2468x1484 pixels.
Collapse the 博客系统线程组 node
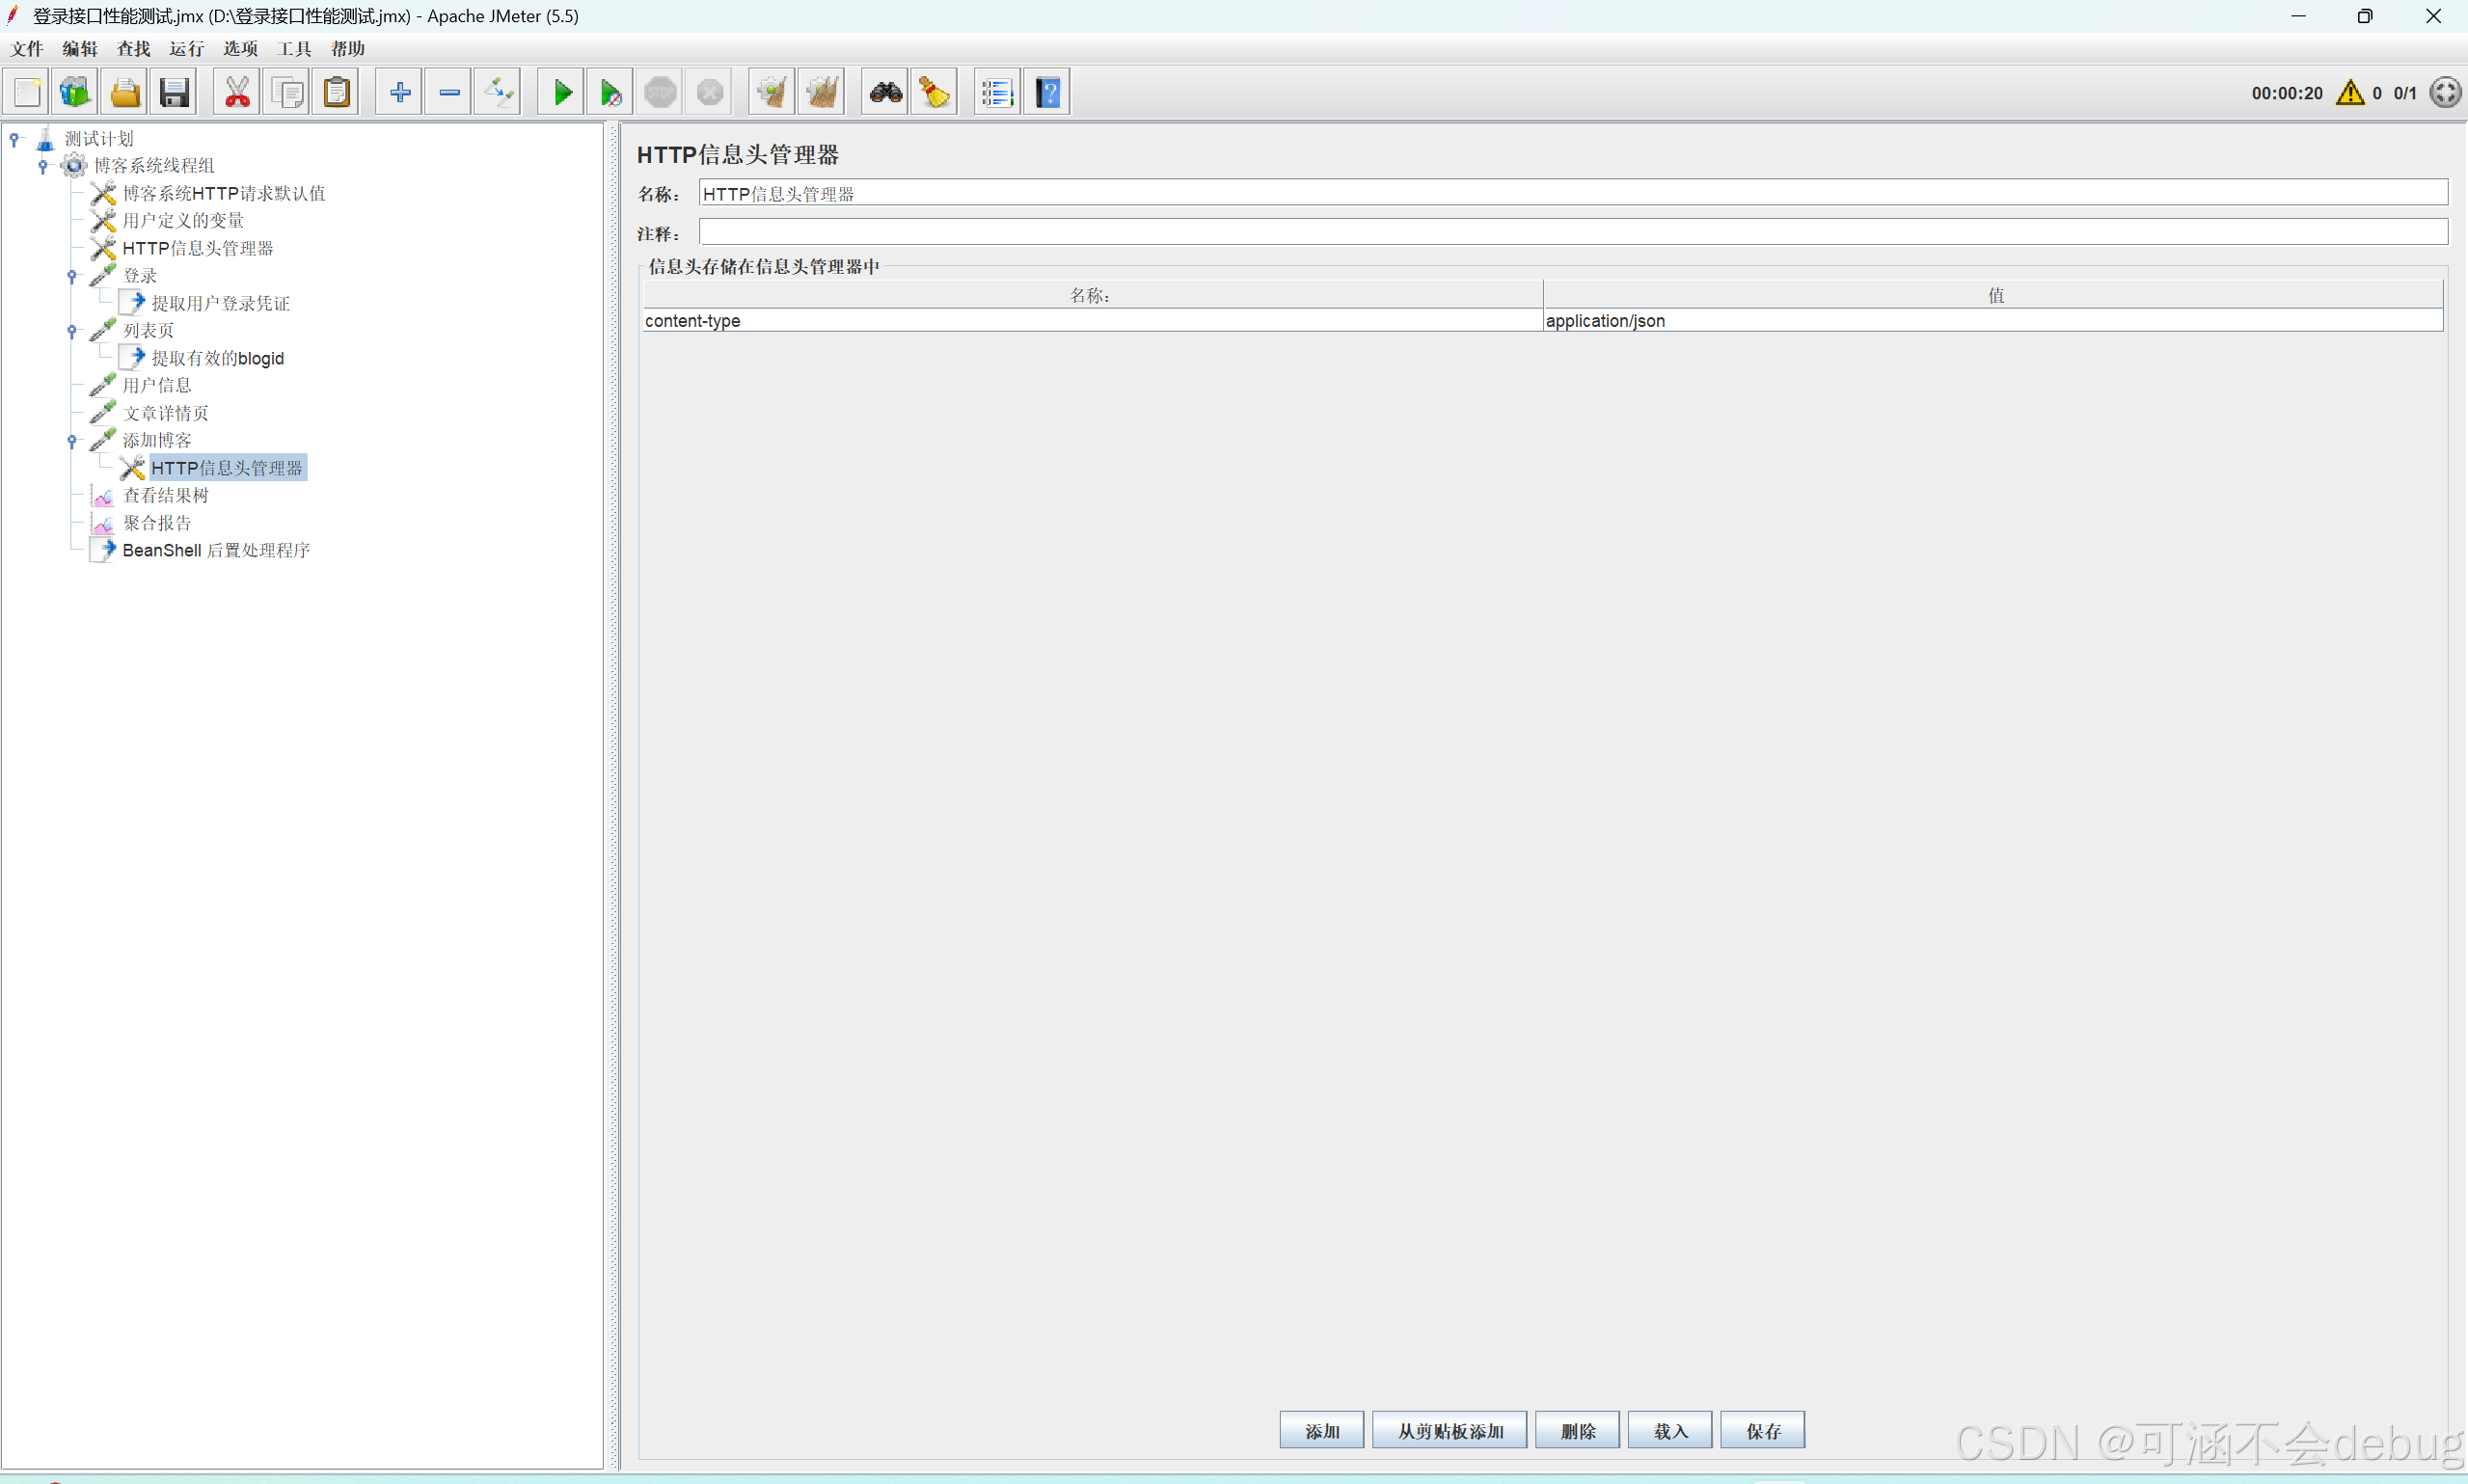43,166
